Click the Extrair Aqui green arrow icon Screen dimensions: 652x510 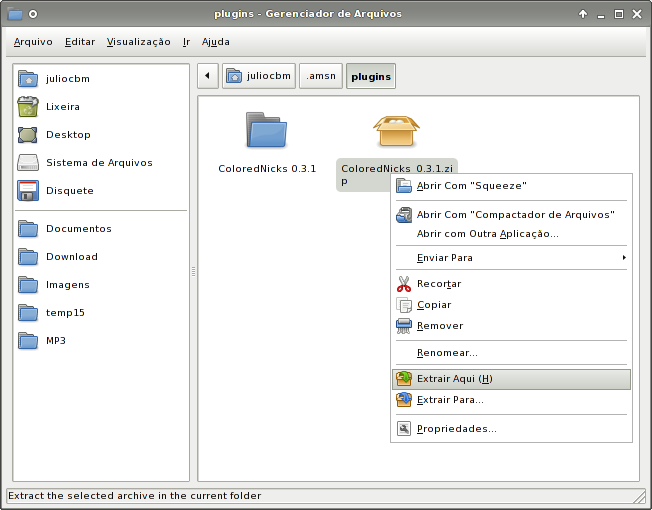click(404, 379)
